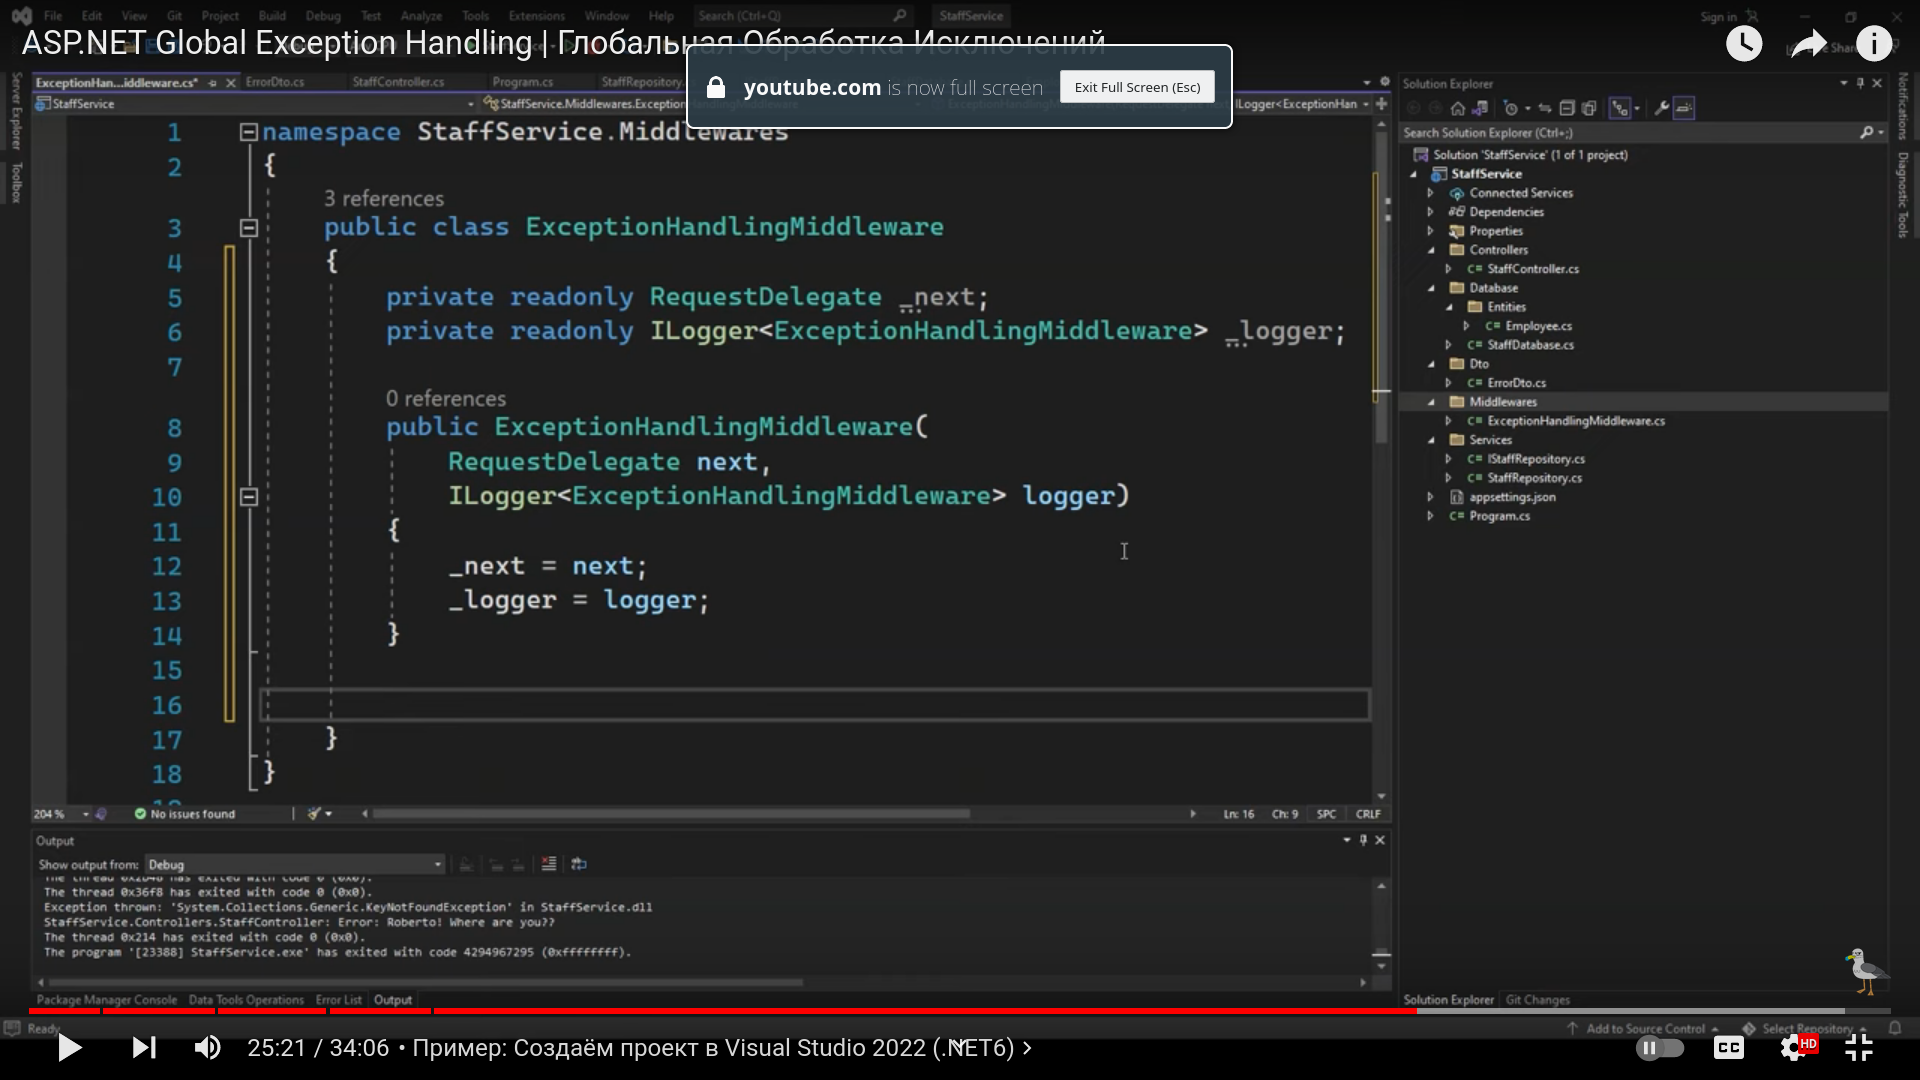Collapse the Middlewares folder in Solution Explorer
This screenshot has width=1920, height=1080.
(1431, 402)
